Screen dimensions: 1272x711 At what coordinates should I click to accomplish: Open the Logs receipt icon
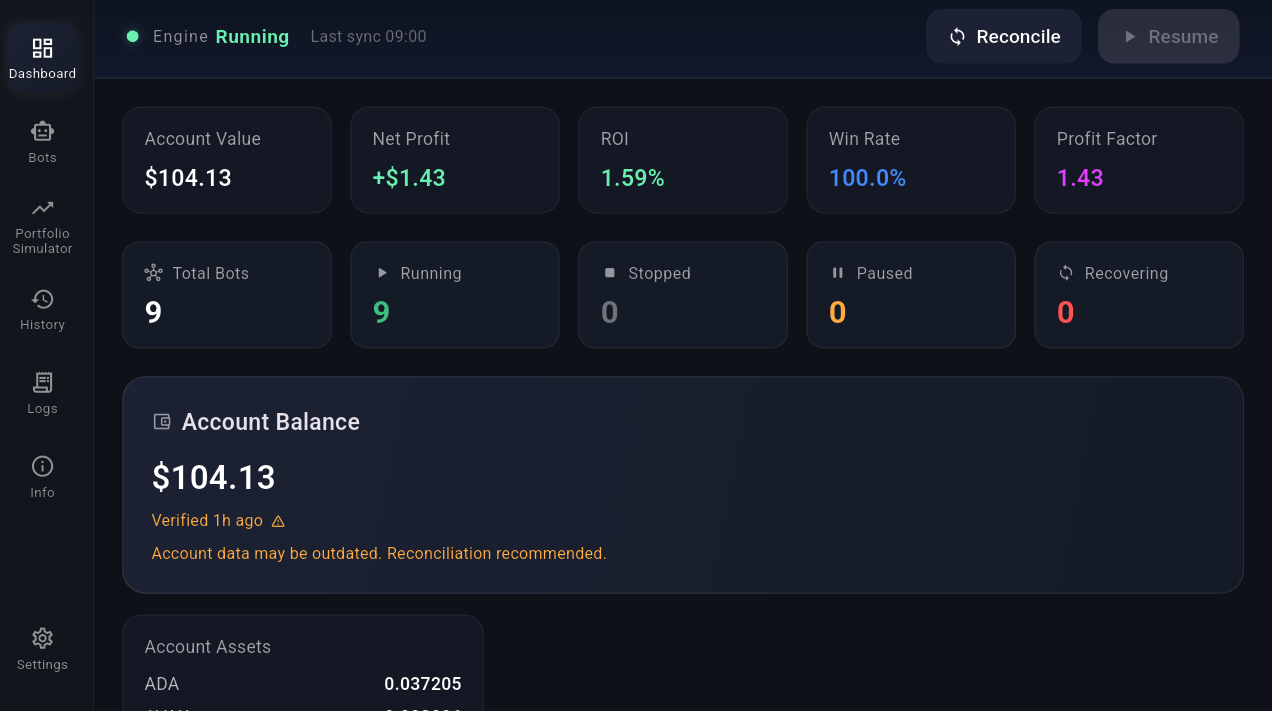(x=42, y=382)
